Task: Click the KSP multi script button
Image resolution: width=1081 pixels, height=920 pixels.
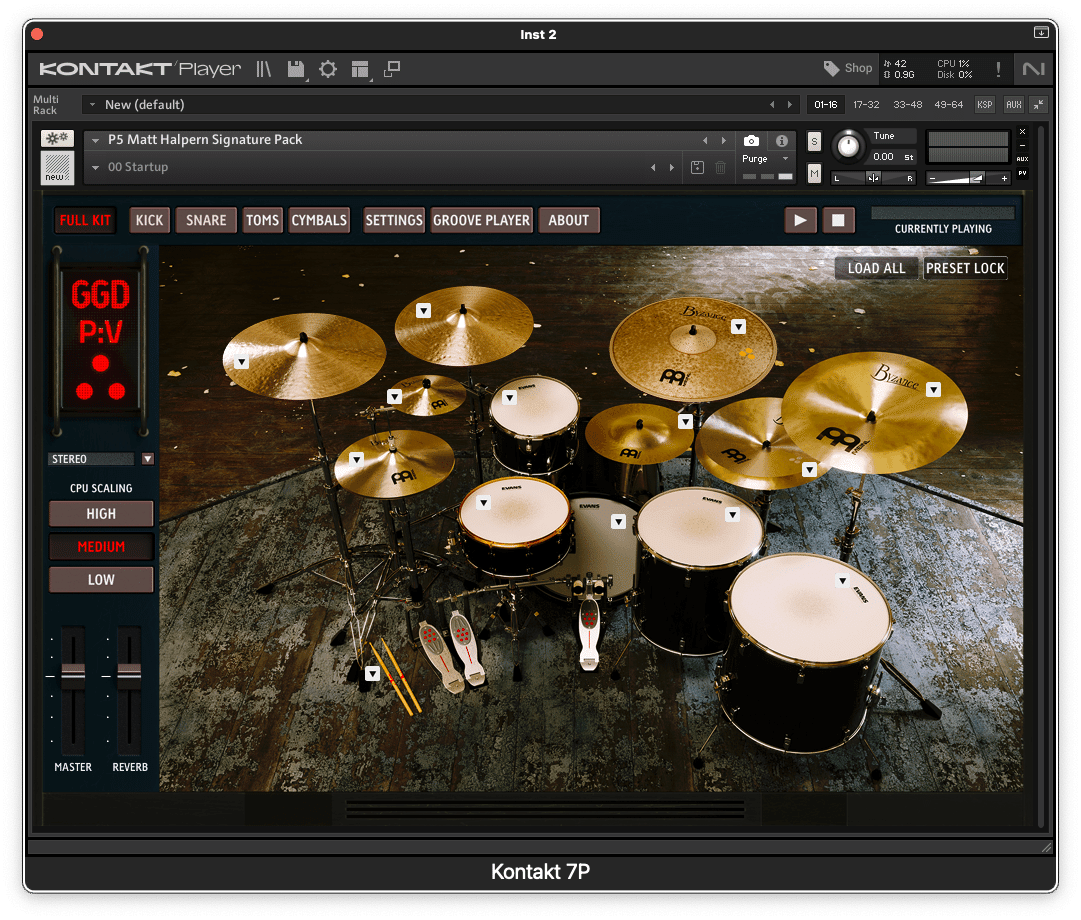Action: (984, 105)
